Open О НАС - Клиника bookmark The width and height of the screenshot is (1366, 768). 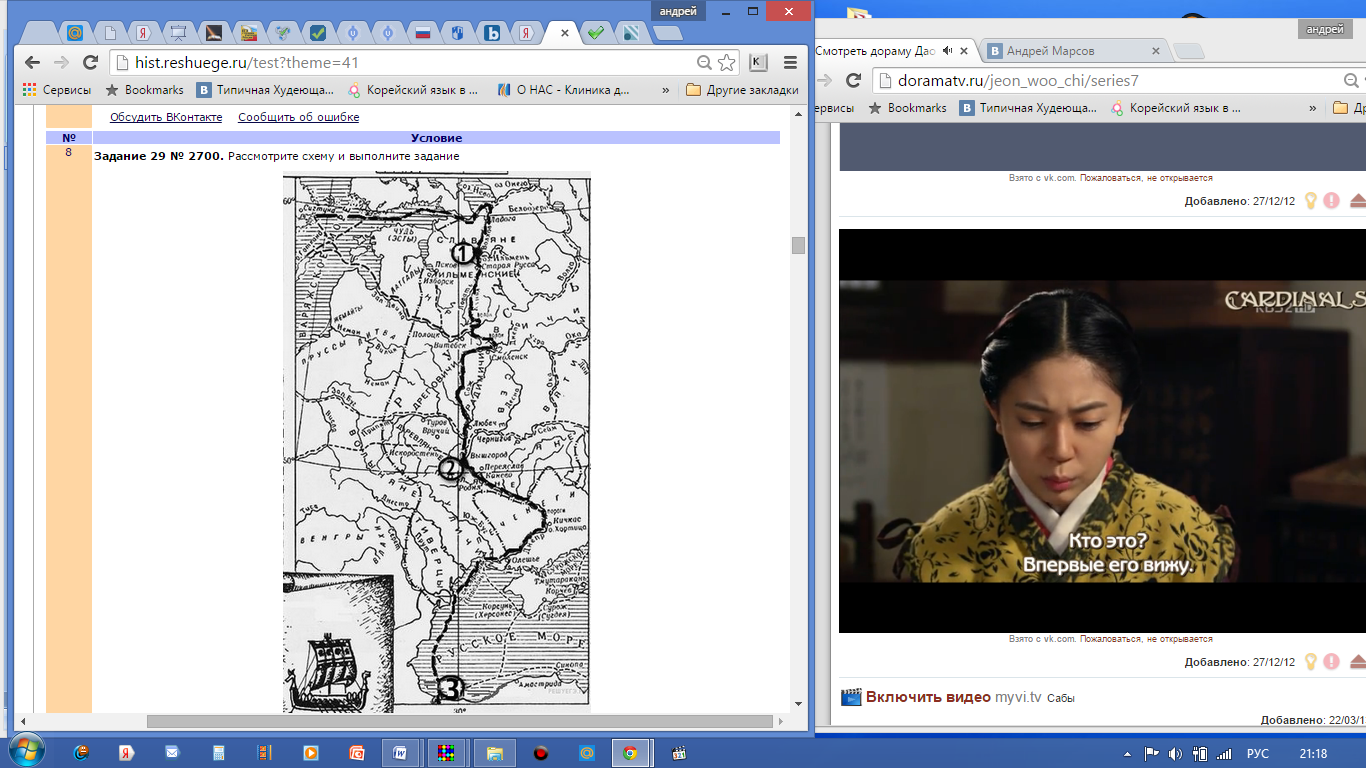point(563,90)
